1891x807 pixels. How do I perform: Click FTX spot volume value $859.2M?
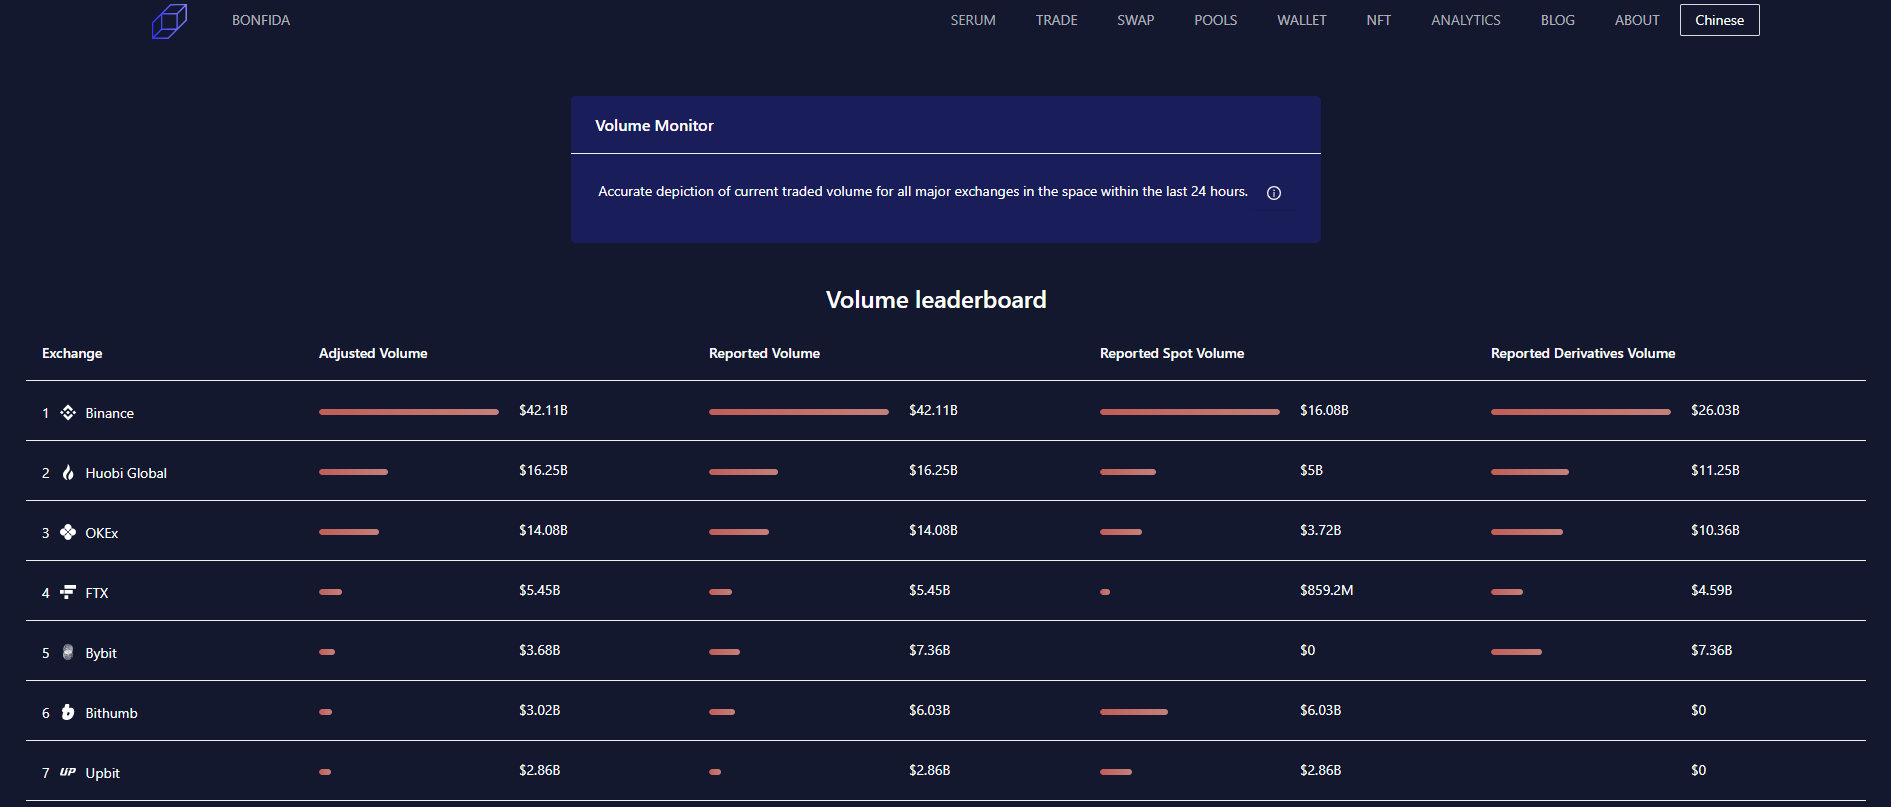click(x=1327, y=590)
